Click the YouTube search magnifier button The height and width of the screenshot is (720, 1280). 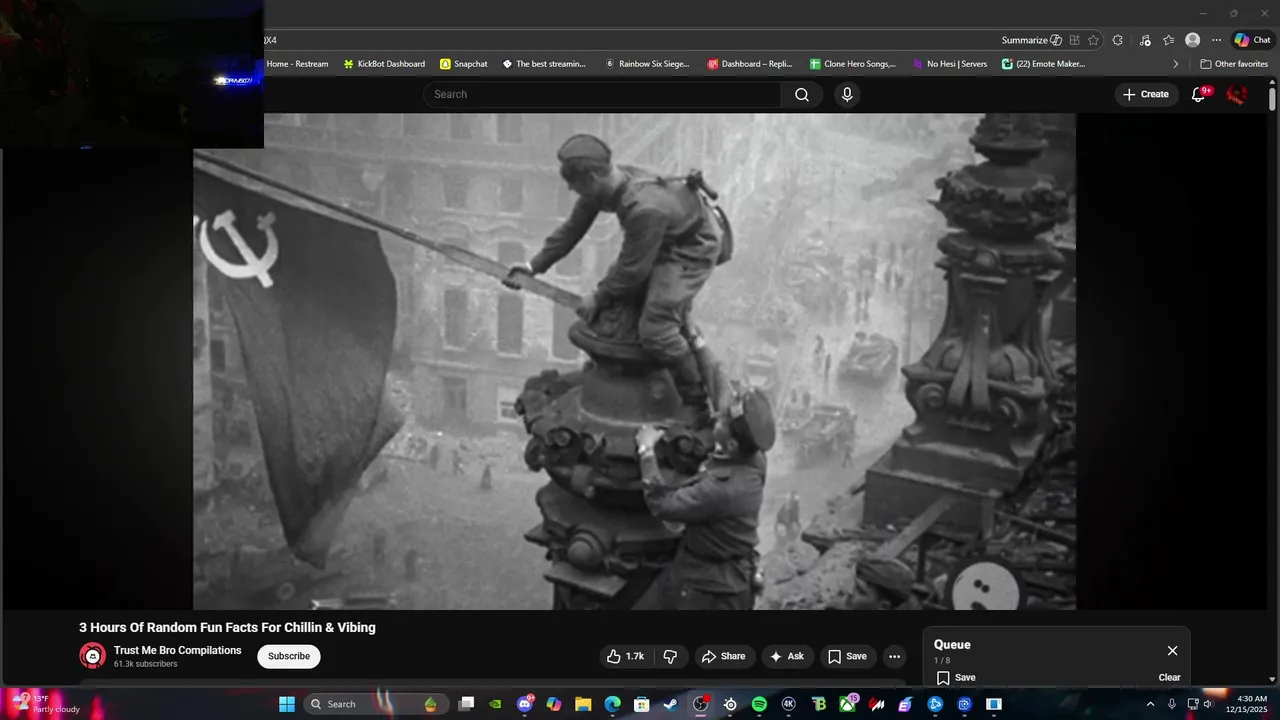tap(802, 94)
